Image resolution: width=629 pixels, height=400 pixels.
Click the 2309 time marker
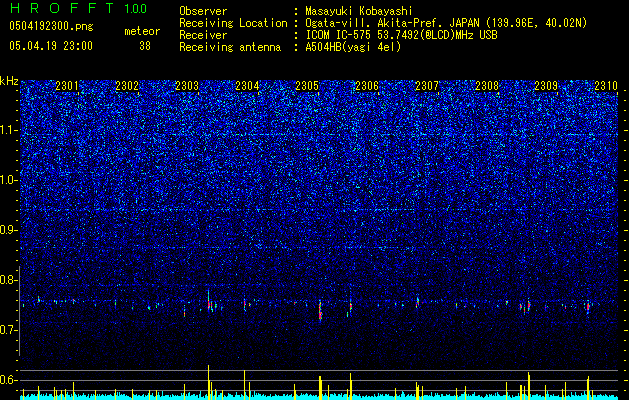point(546,86)
